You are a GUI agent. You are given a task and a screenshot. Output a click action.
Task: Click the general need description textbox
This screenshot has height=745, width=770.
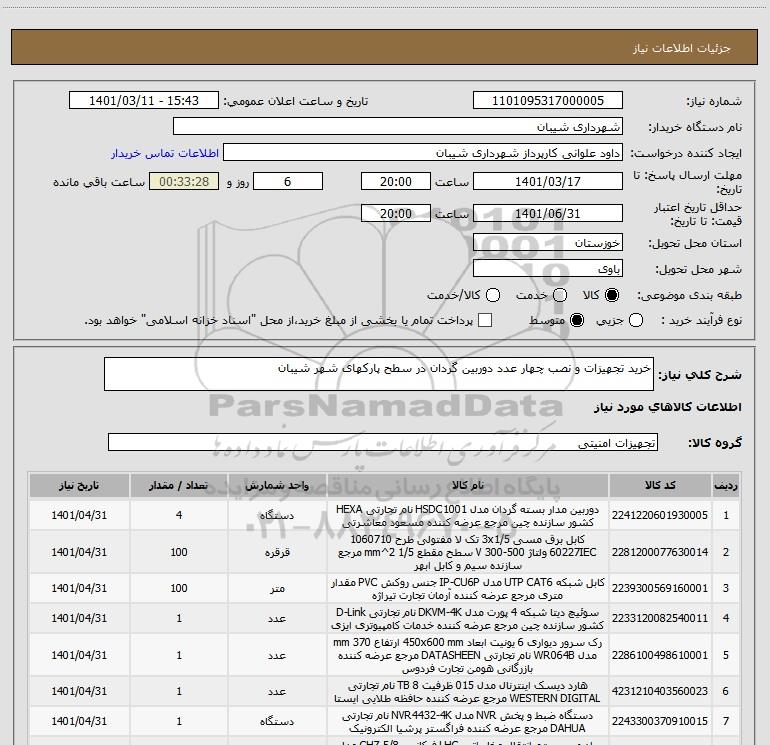[x=379, y=374]
